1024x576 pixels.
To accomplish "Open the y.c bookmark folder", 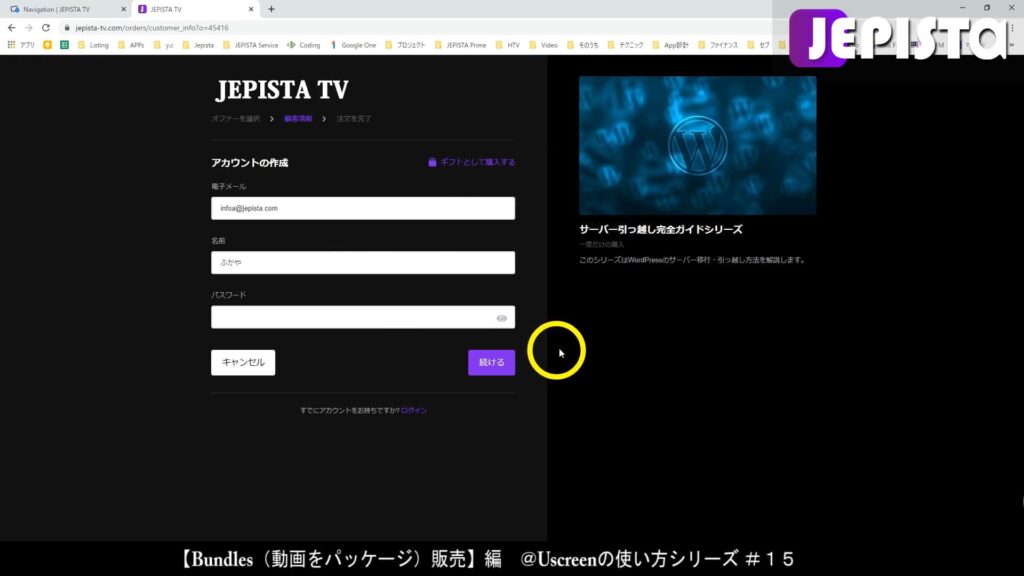I will tap(164, 45).
